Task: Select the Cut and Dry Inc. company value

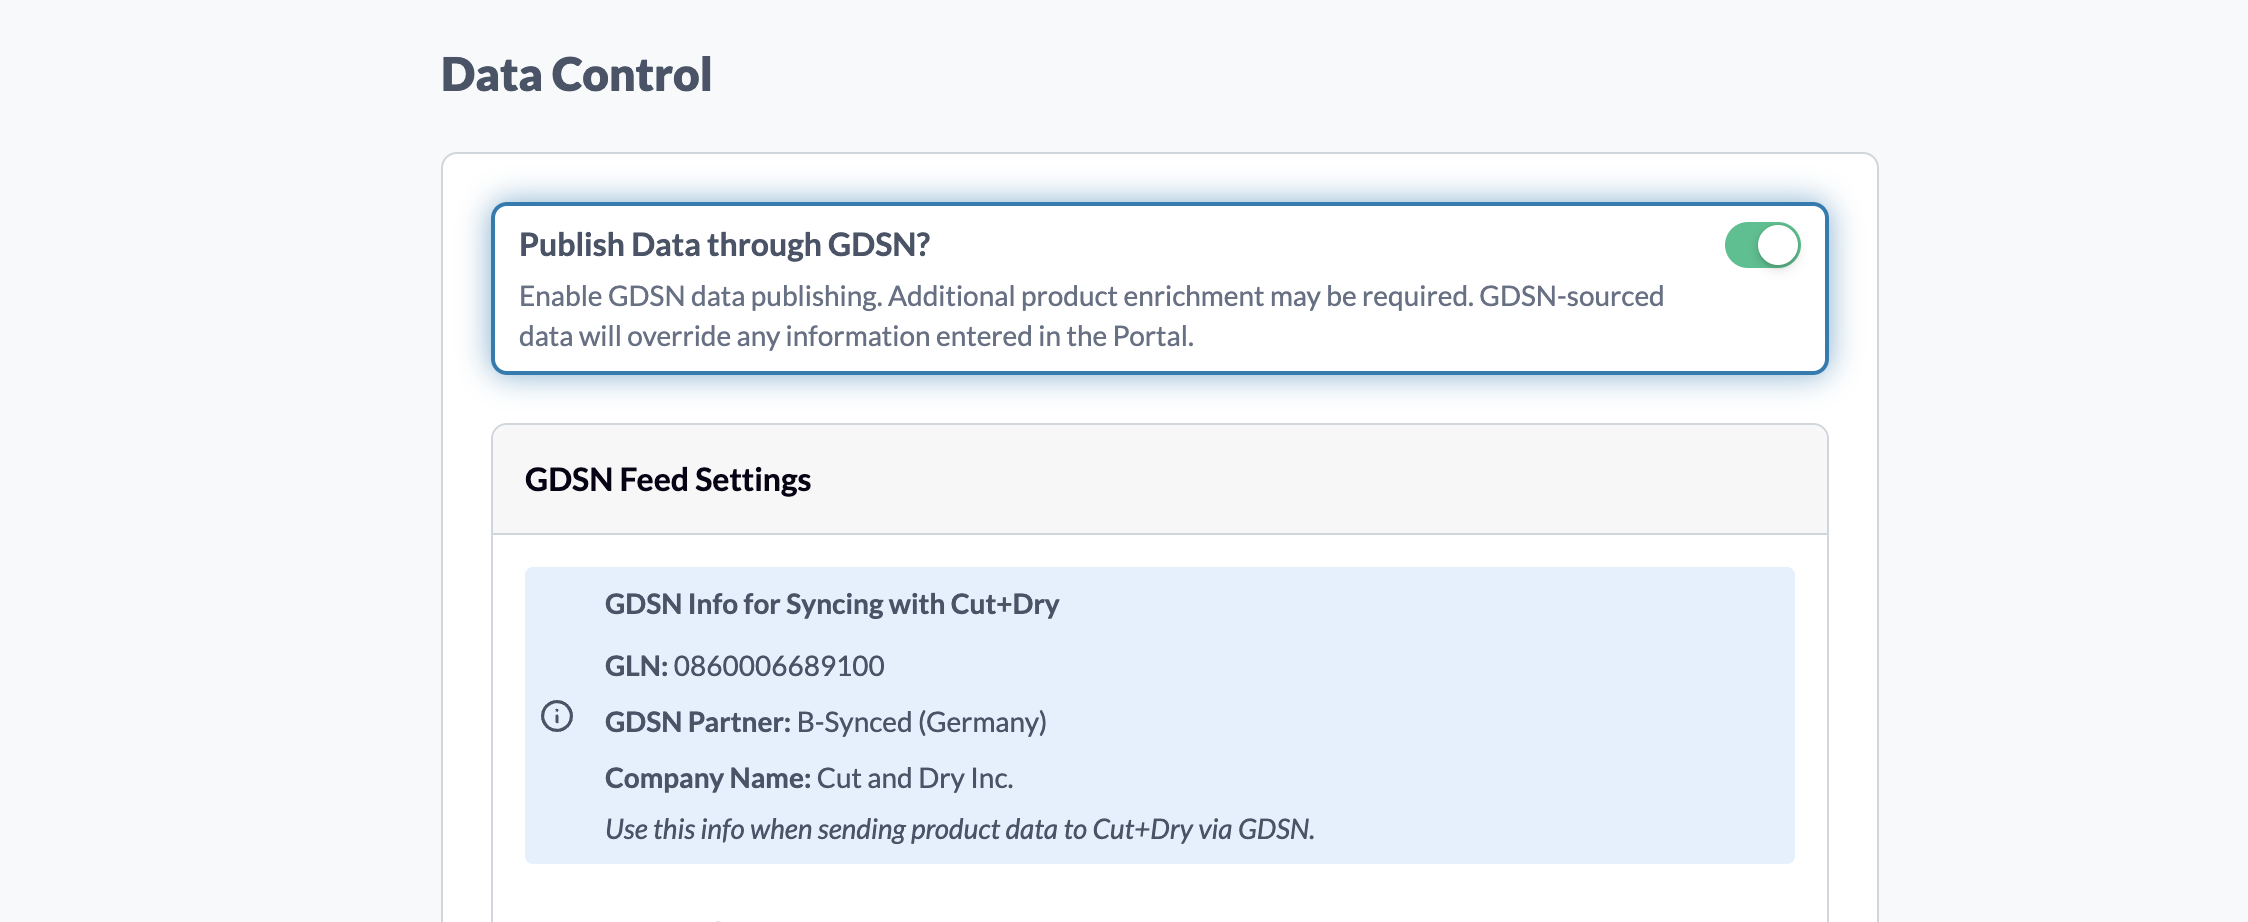Action: 915,778
